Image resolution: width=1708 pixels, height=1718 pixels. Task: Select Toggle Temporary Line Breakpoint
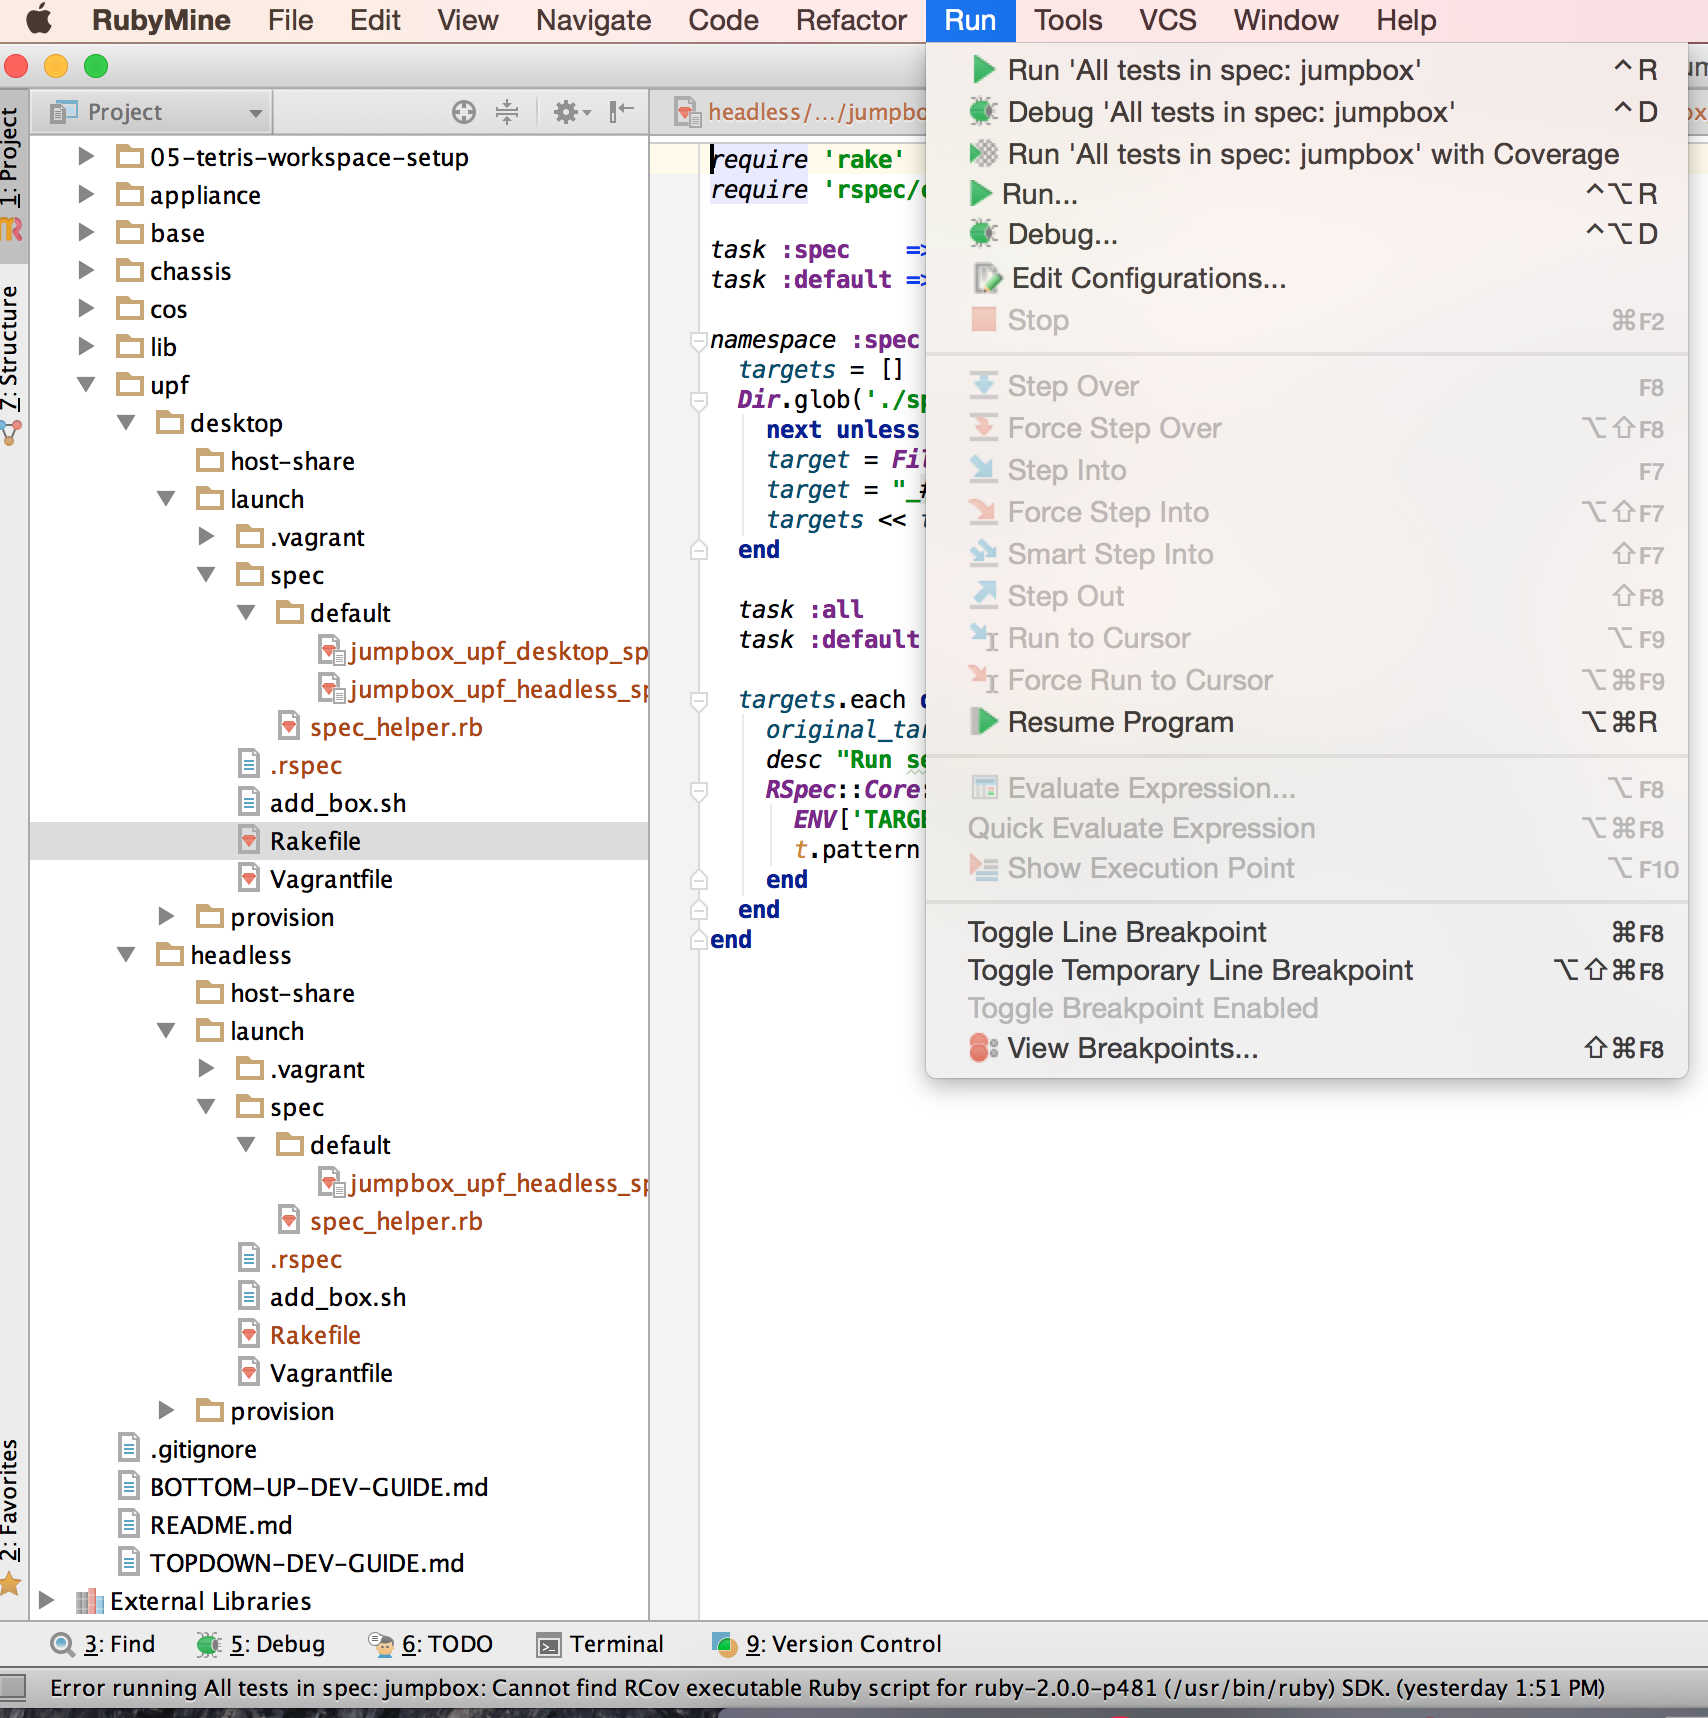click(1308, 970)
